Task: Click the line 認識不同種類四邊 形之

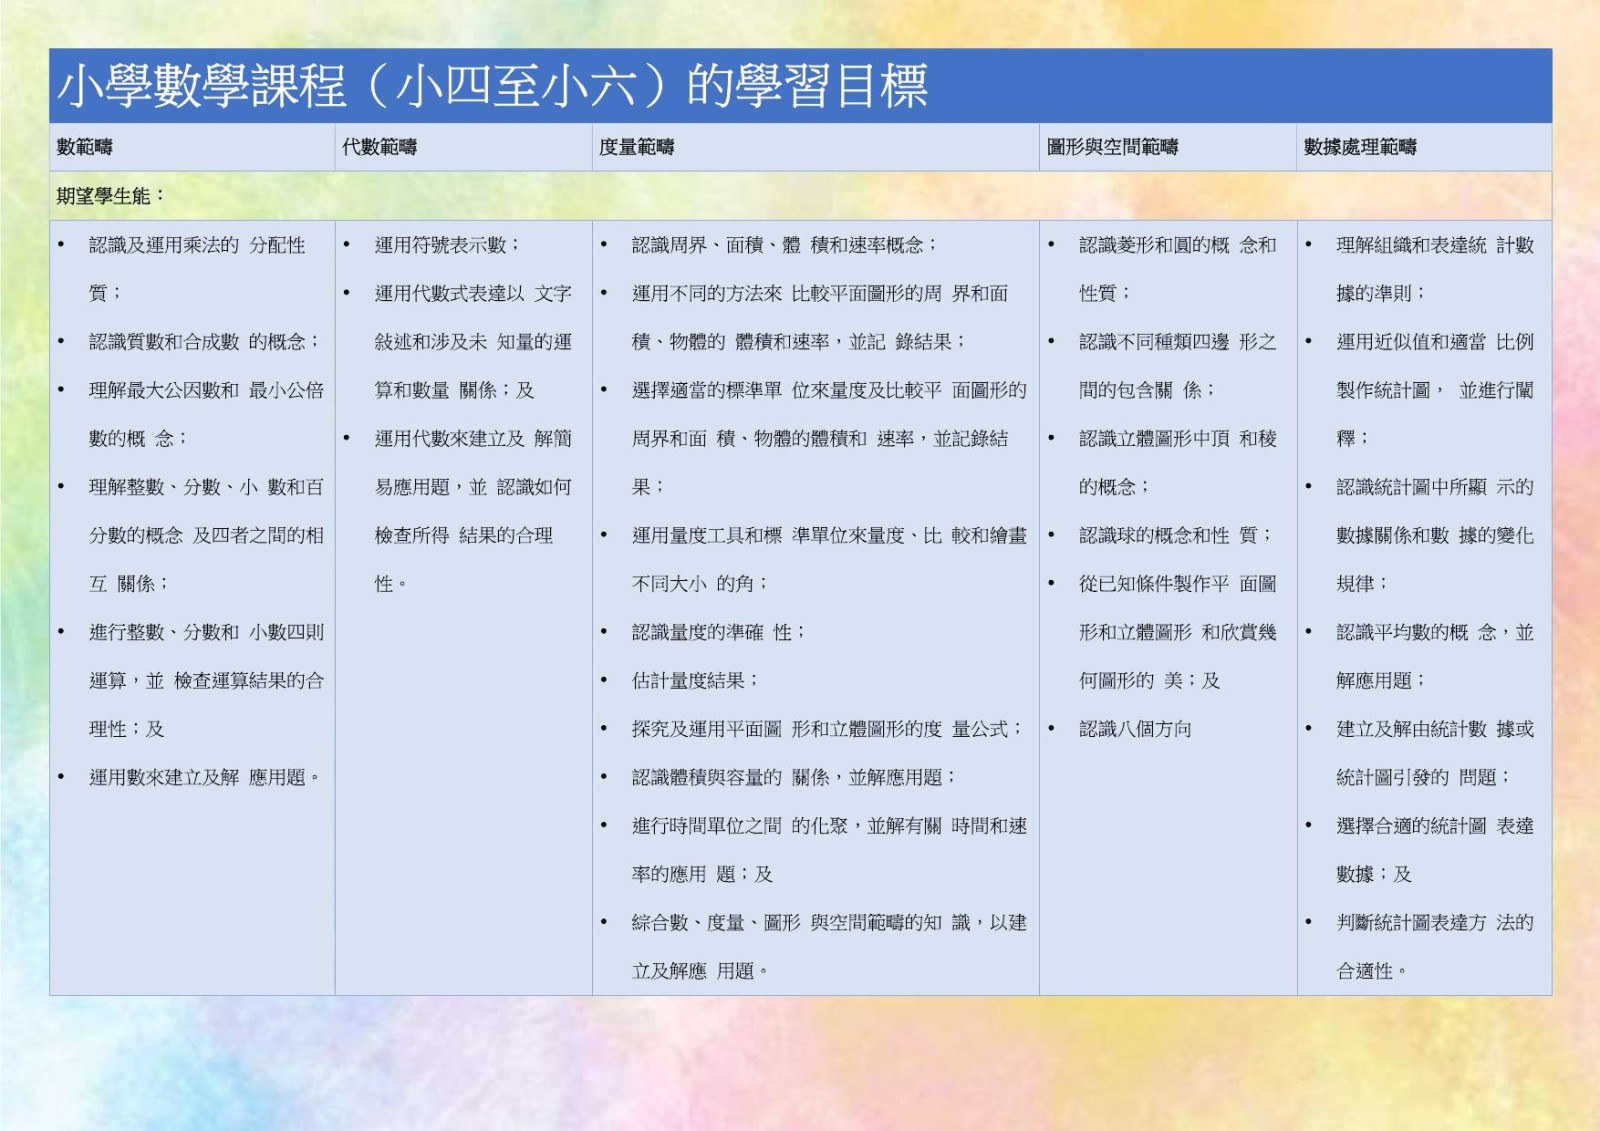Action: (x=1178, y=342)
